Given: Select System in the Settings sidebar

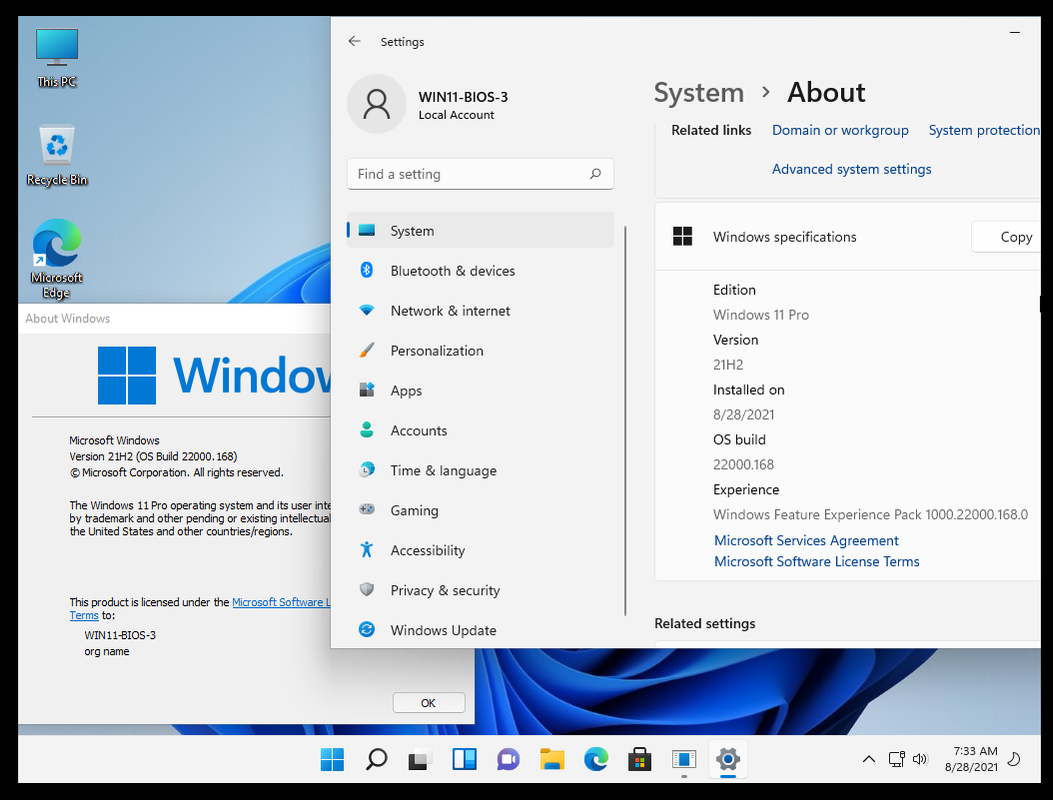Looking at the screenshot, I should tap(480, 230).
